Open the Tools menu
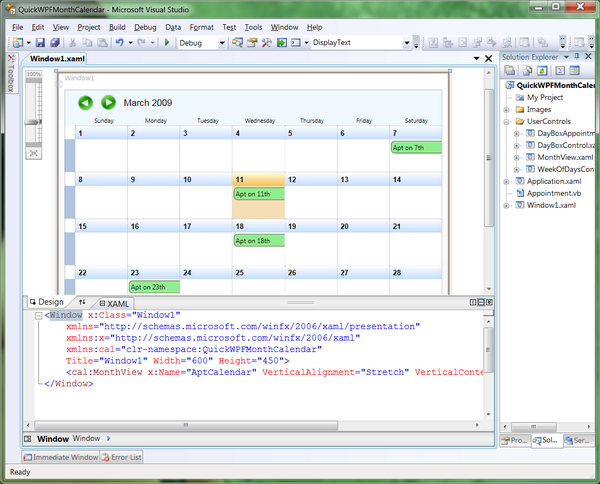 tap(253, 27)
